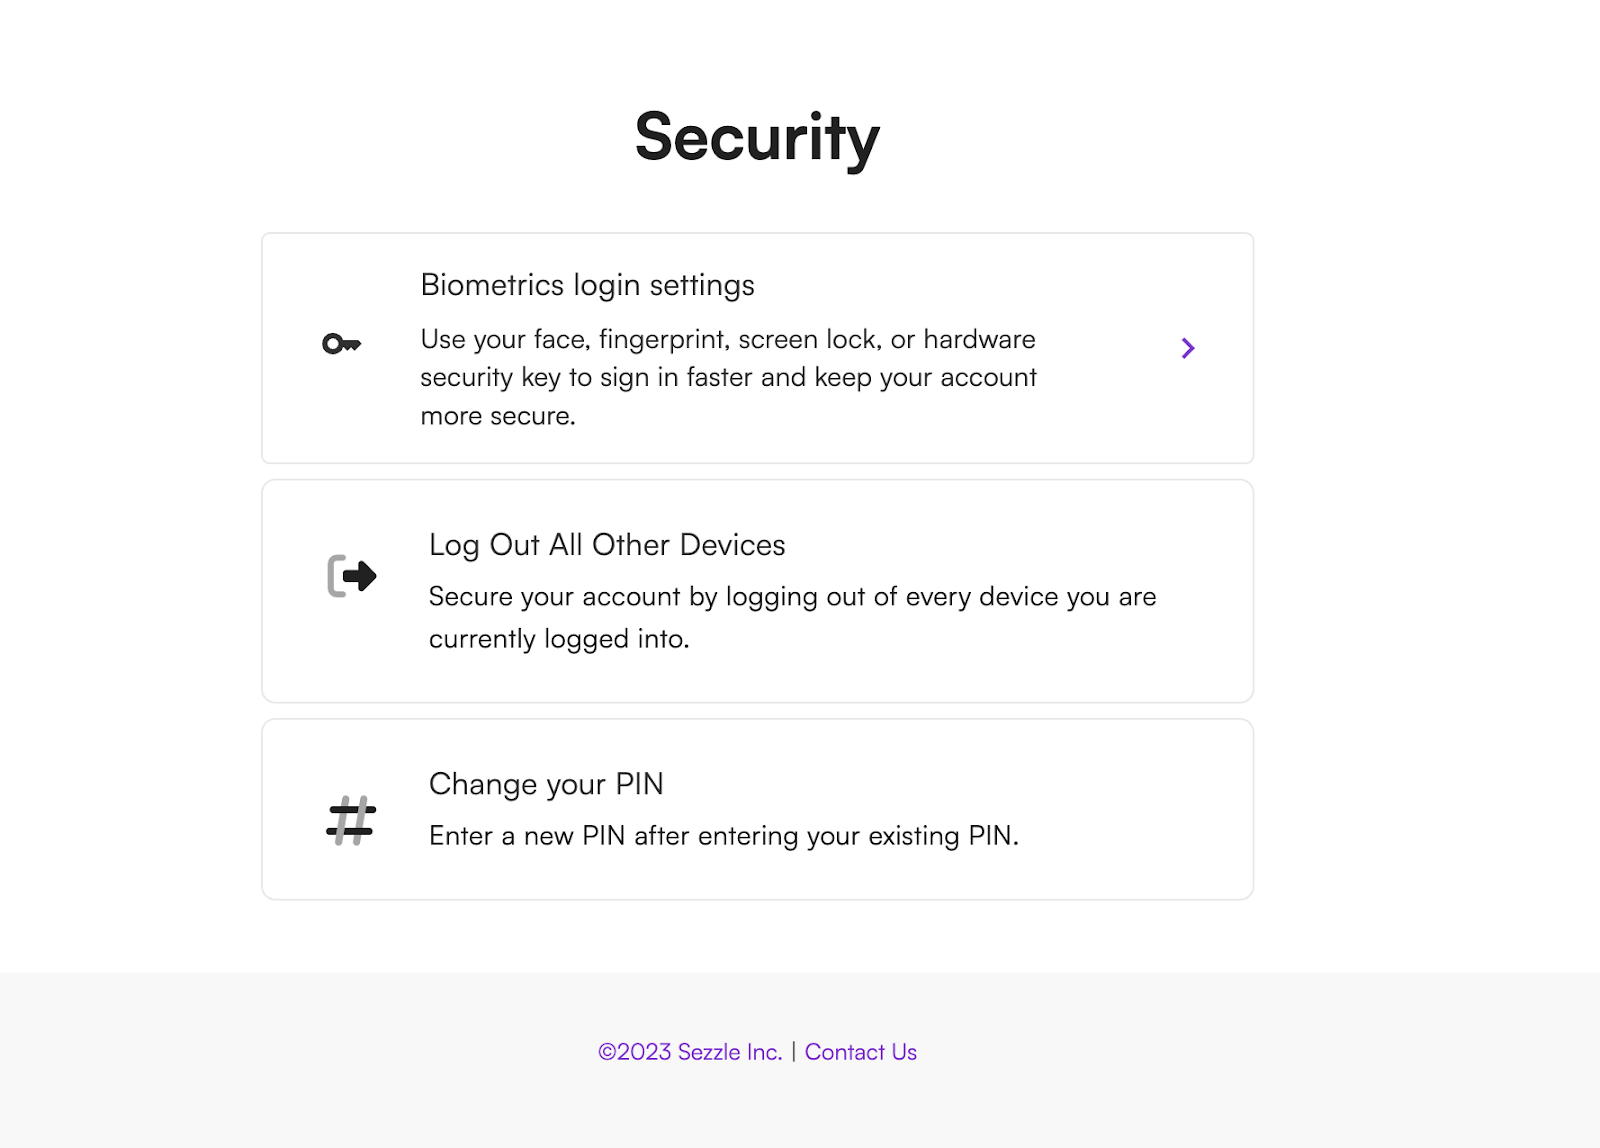Click the logging out description text
The height and width of the screenshot is (1148, 1600).
click(x=792, y=617)
